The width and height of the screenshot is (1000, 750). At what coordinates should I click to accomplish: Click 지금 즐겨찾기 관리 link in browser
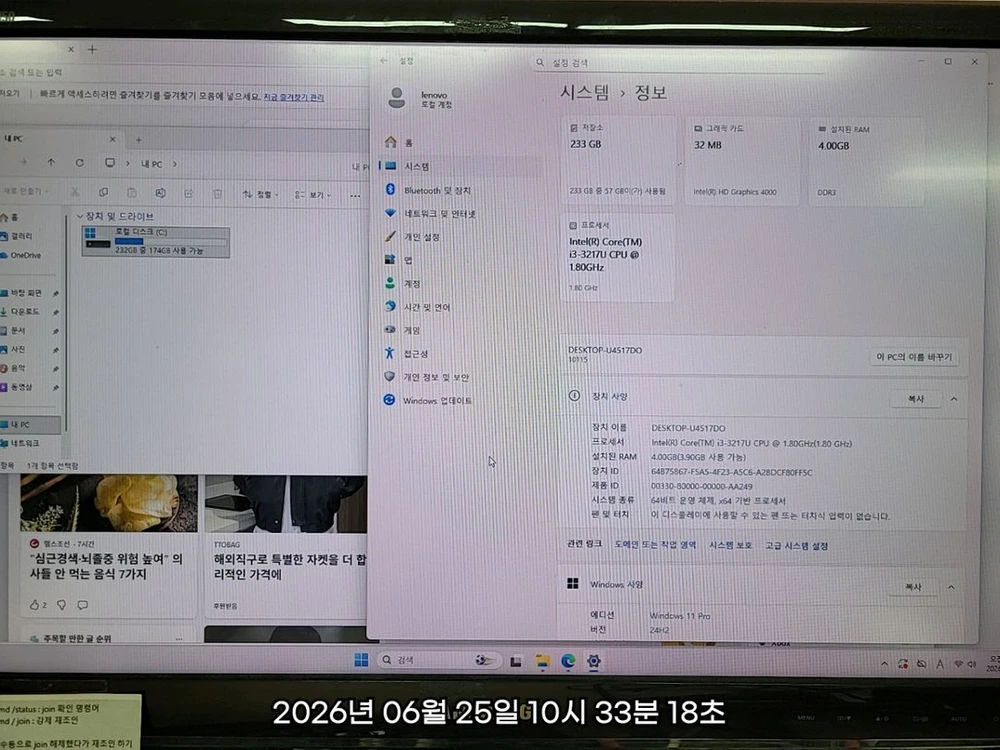point(293,97)
